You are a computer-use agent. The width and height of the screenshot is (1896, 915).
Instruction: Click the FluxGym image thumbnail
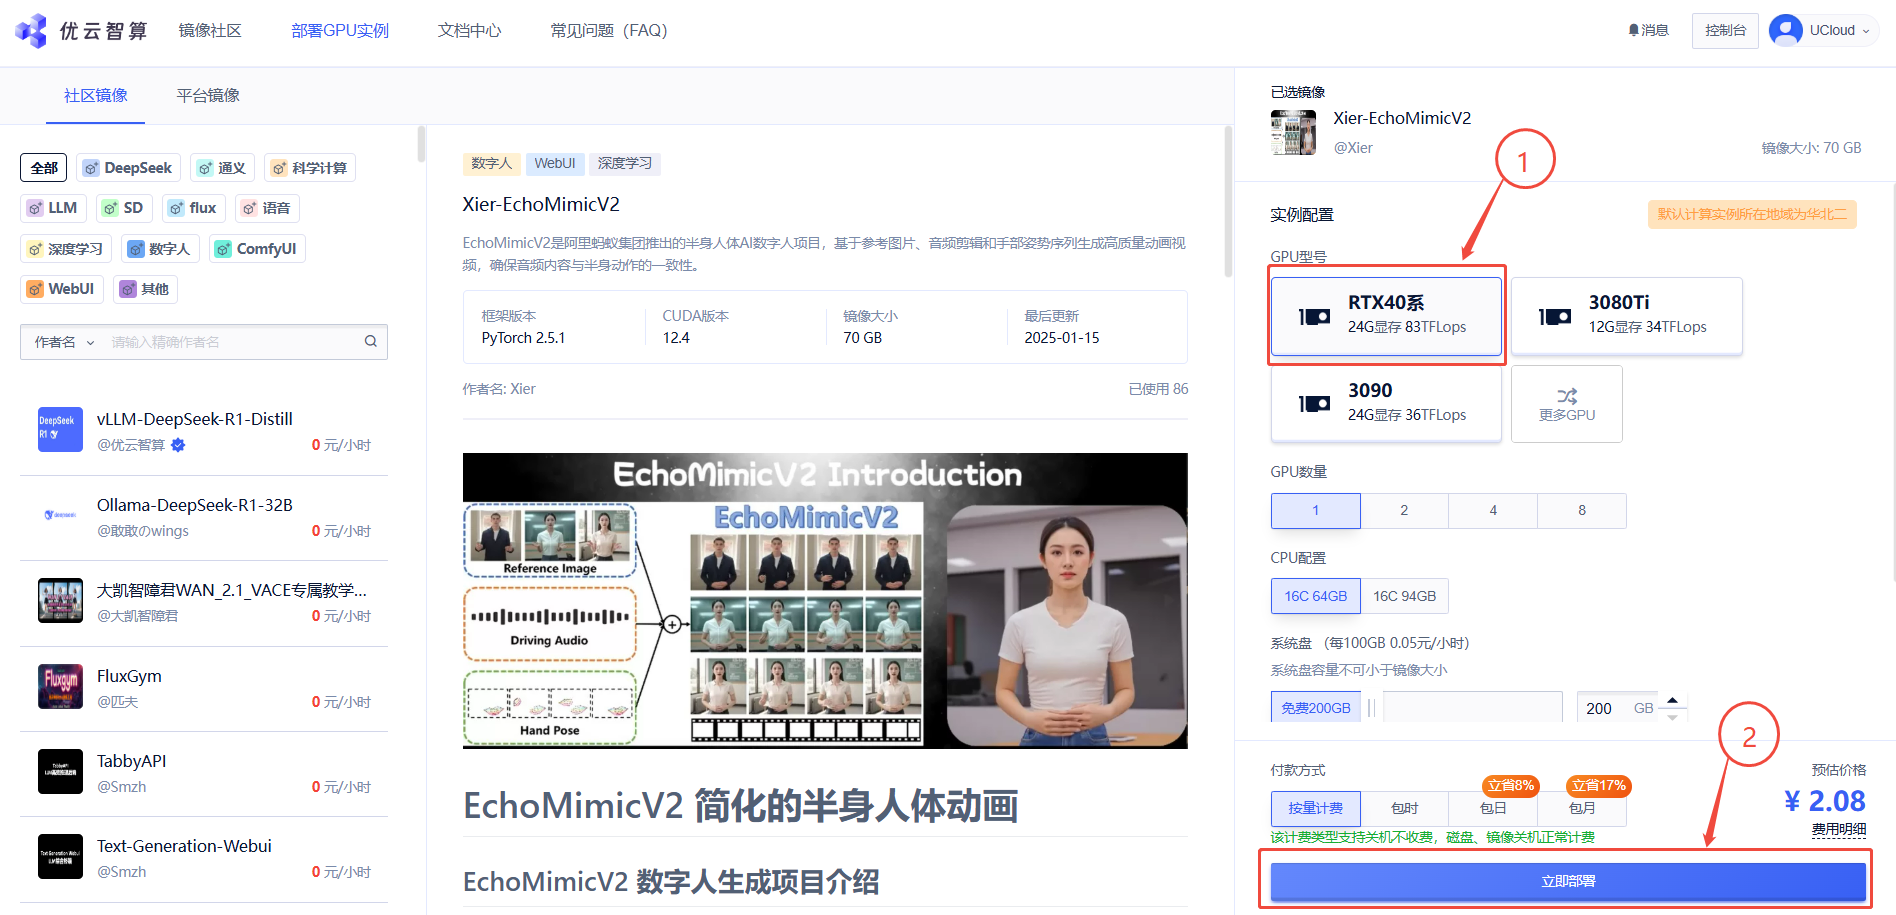click(x=60, y=686)
